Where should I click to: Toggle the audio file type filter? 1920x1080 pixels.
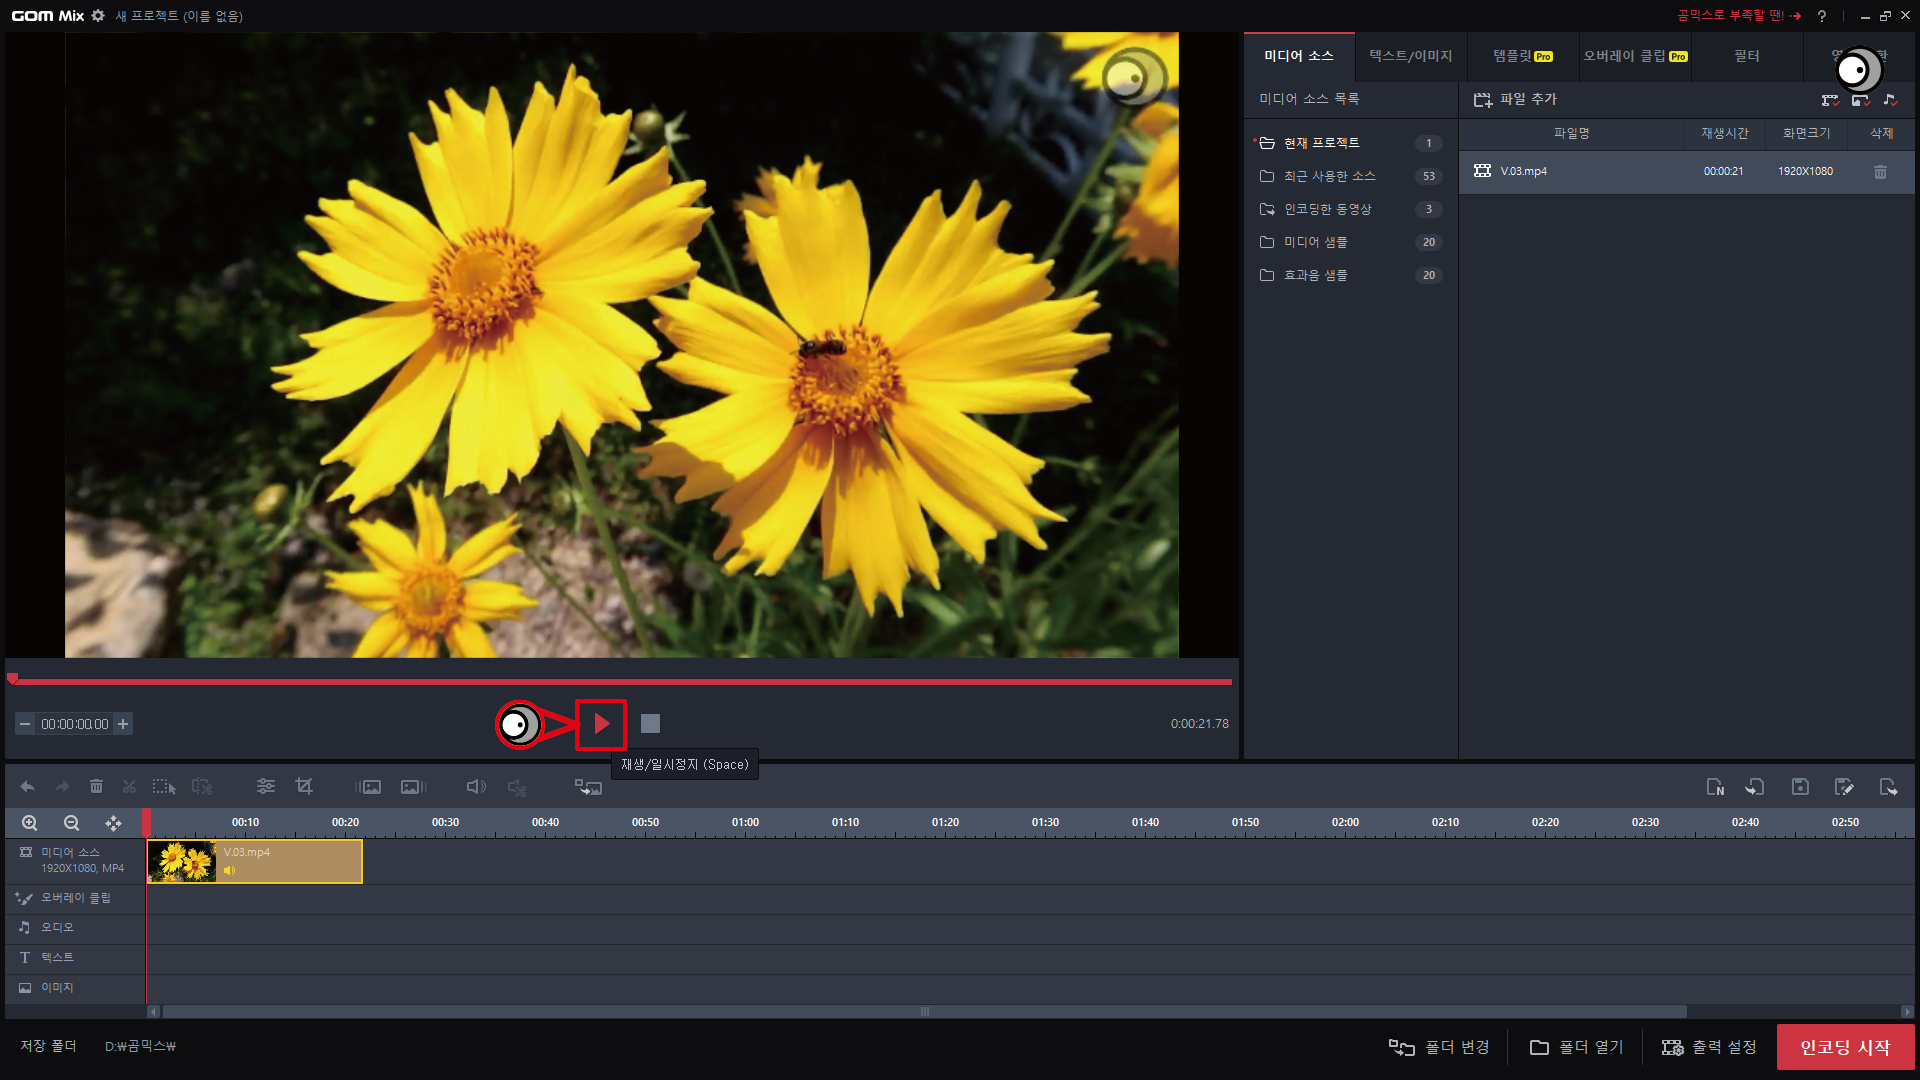[1890, 100]
